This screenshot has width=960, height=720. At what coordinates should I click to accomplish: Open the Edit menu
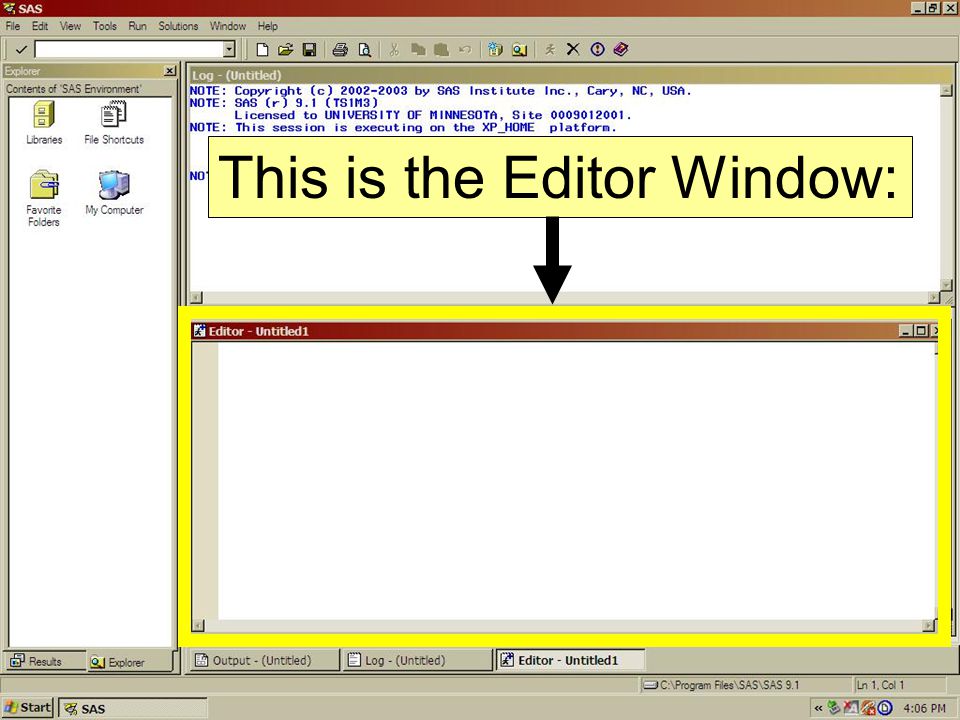click(x=40, y=26)
